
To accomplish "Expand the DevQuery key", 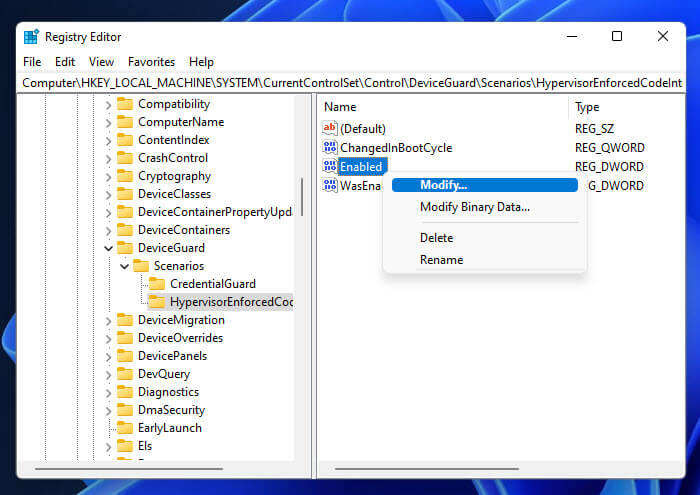I will coord(108,374).
